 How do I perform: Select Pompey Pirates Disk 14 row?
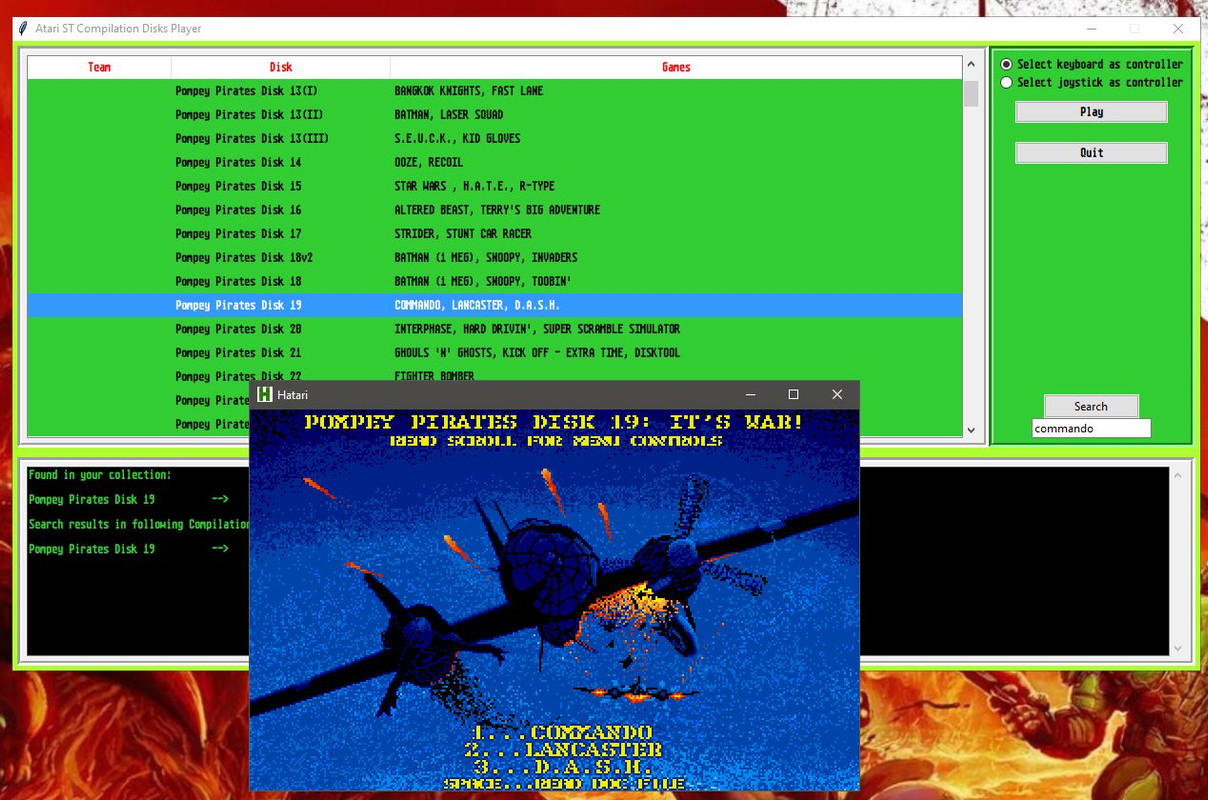[495, 162]
